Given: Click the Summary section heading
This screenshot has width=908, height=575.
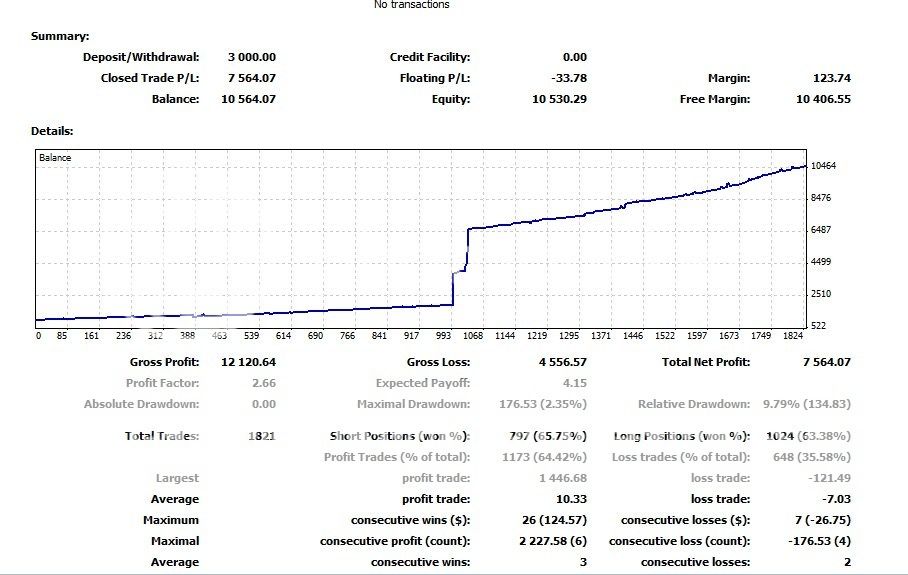Looking at the screenshot, I should point(60,36).
